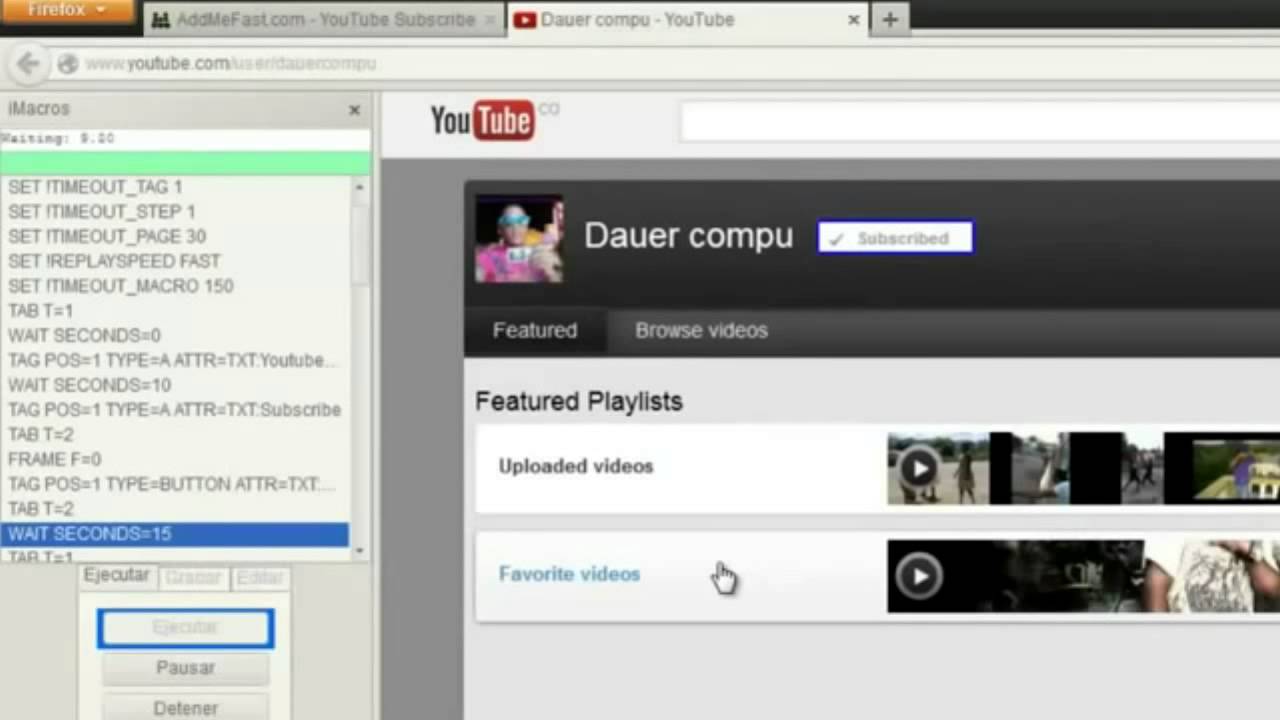Select the TAG line ending TXT:Youtube
This screenshot has height=720, width=1280.
click(175, 360)
